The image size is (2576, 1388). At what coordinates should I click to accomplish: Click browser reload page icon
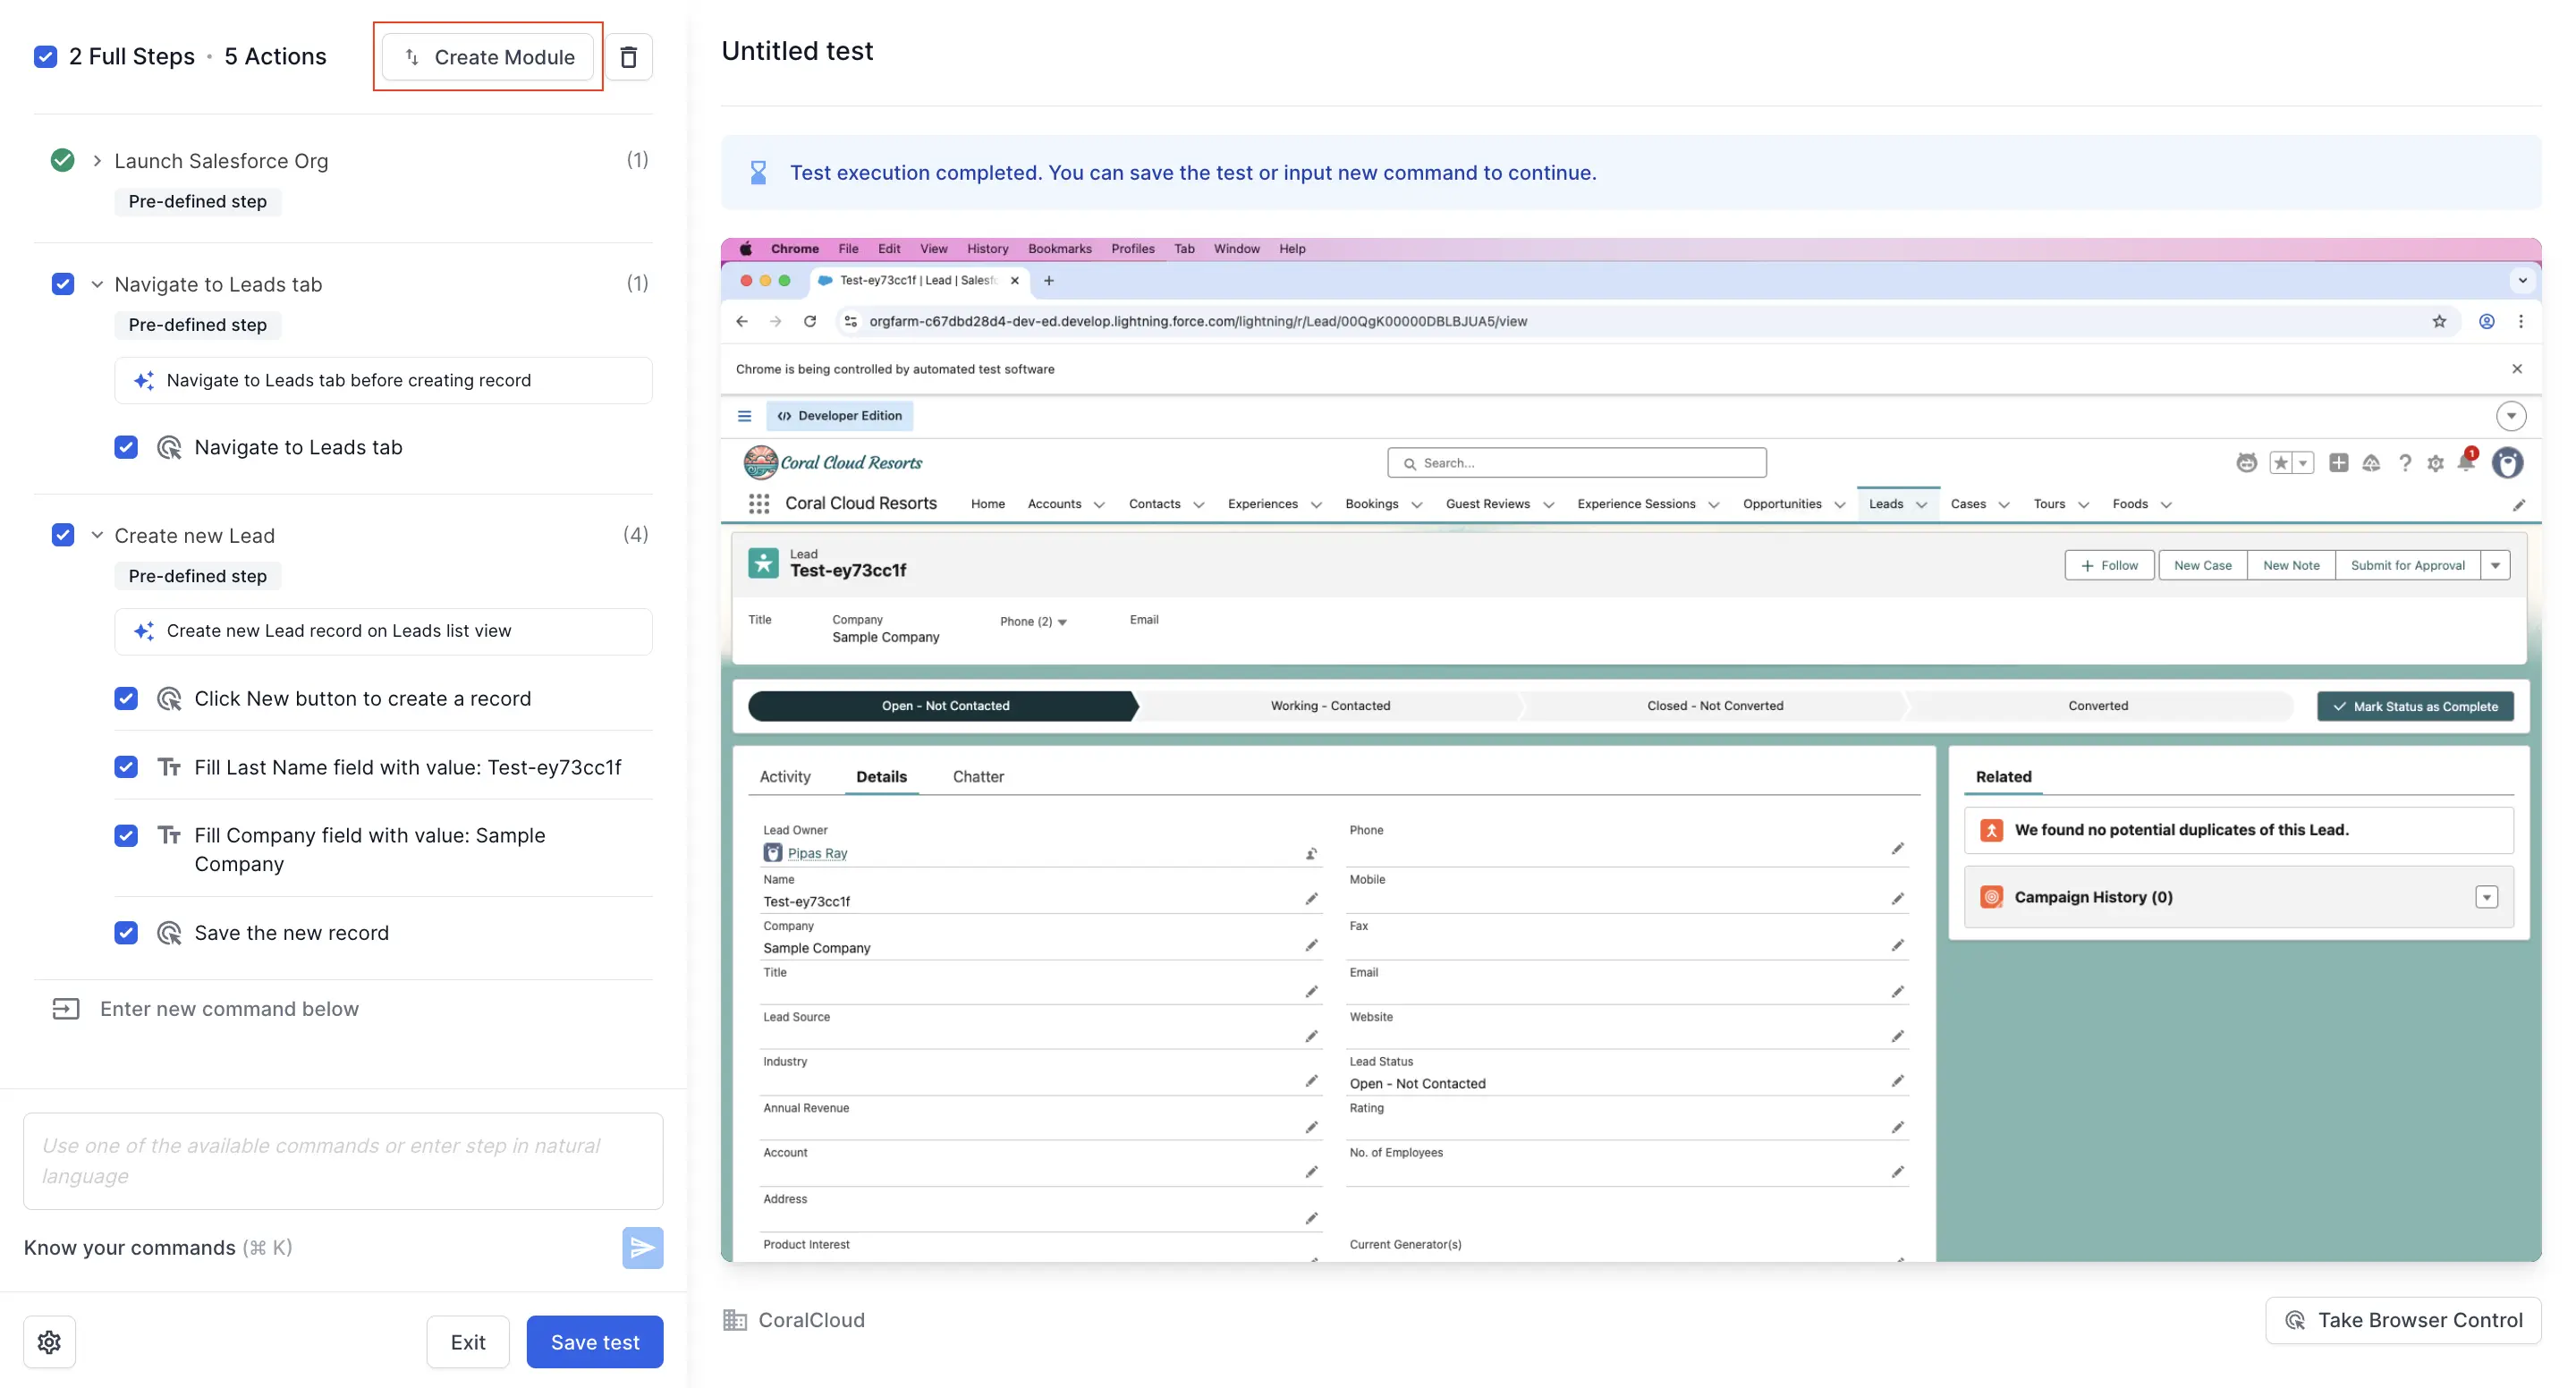(x=810, y=321)
